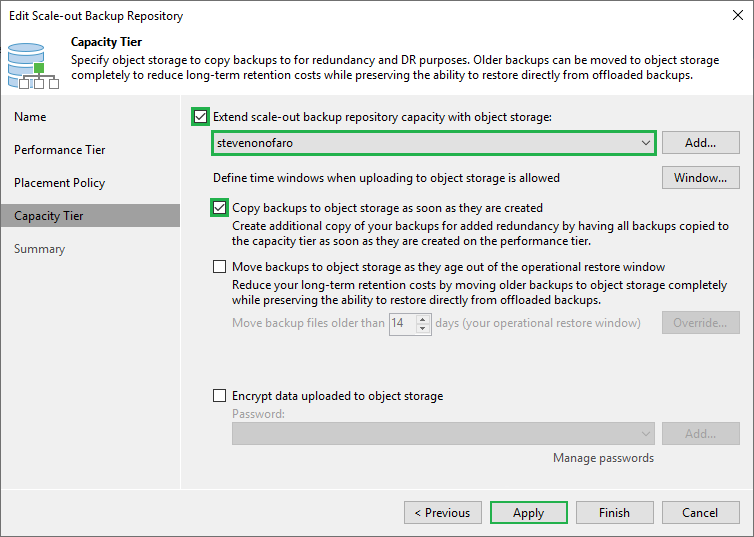
Task: Open the upload Window settings button
Action: coord(700,178)
